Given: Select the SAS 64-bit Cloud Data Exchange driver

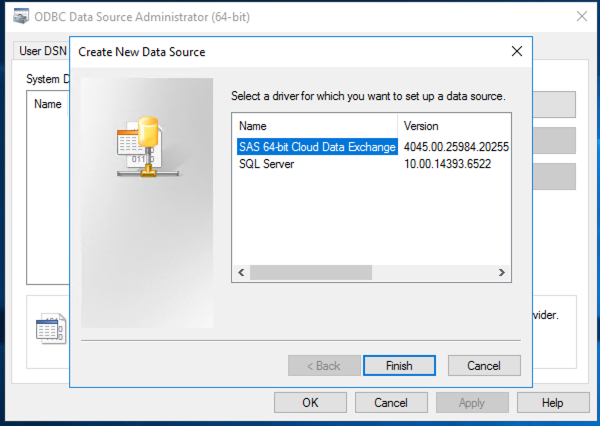Looking at the screenshot, I should point(316,147).
